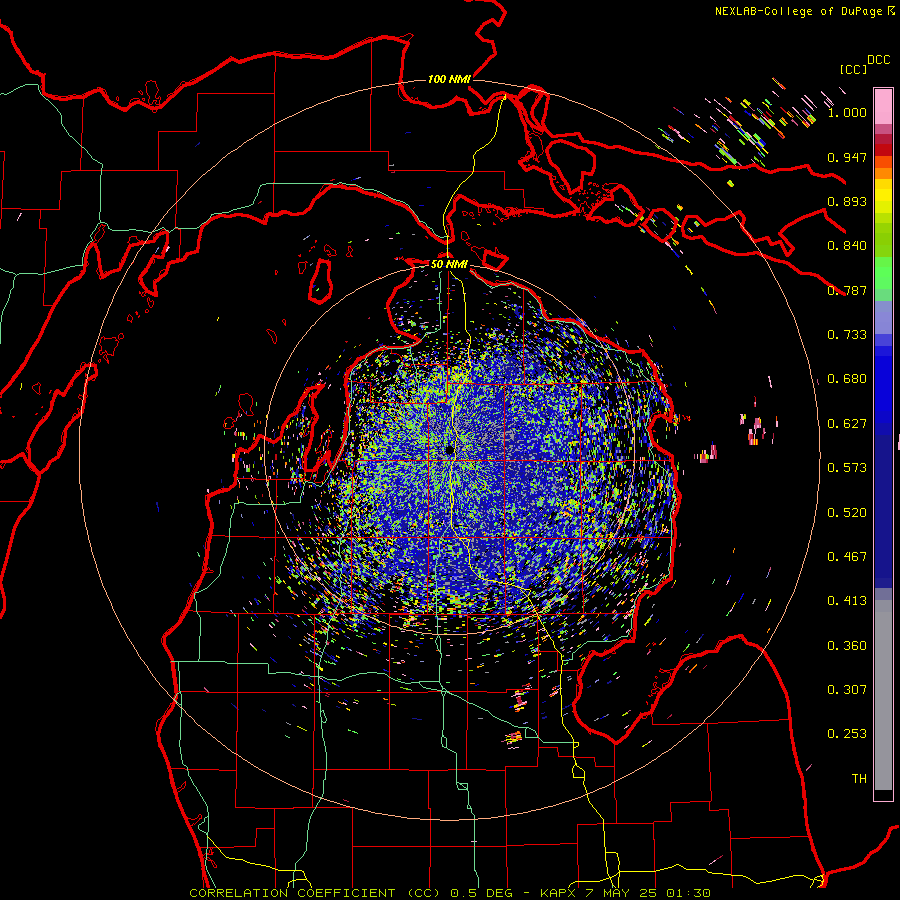The height and width of the screenshot is (900, 900).
Task: Select the 0.307 legend value
Action: [x=847, y=690]
